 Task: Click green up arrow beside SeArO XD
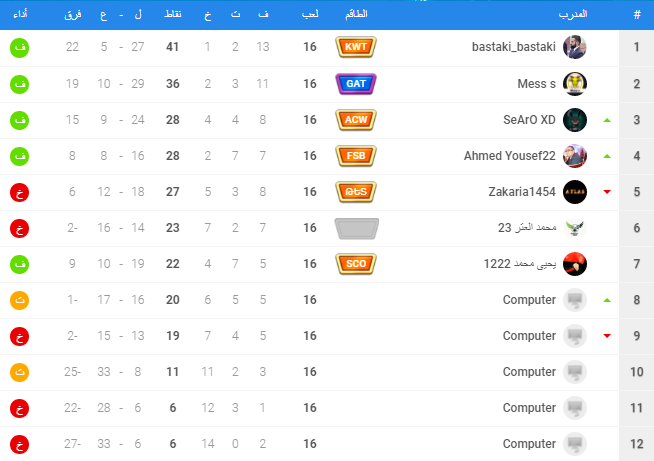coord(607,120)
